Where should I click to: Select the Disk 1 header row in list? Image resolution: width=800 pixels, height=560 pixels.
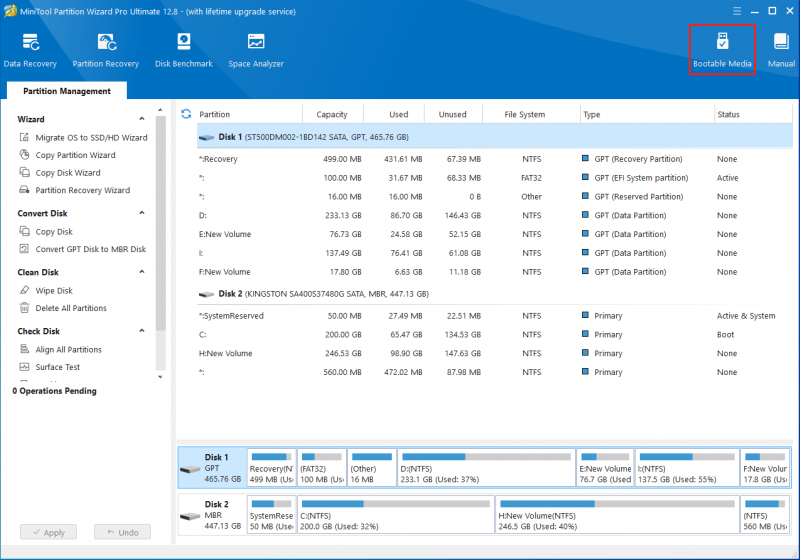(494, 137)
